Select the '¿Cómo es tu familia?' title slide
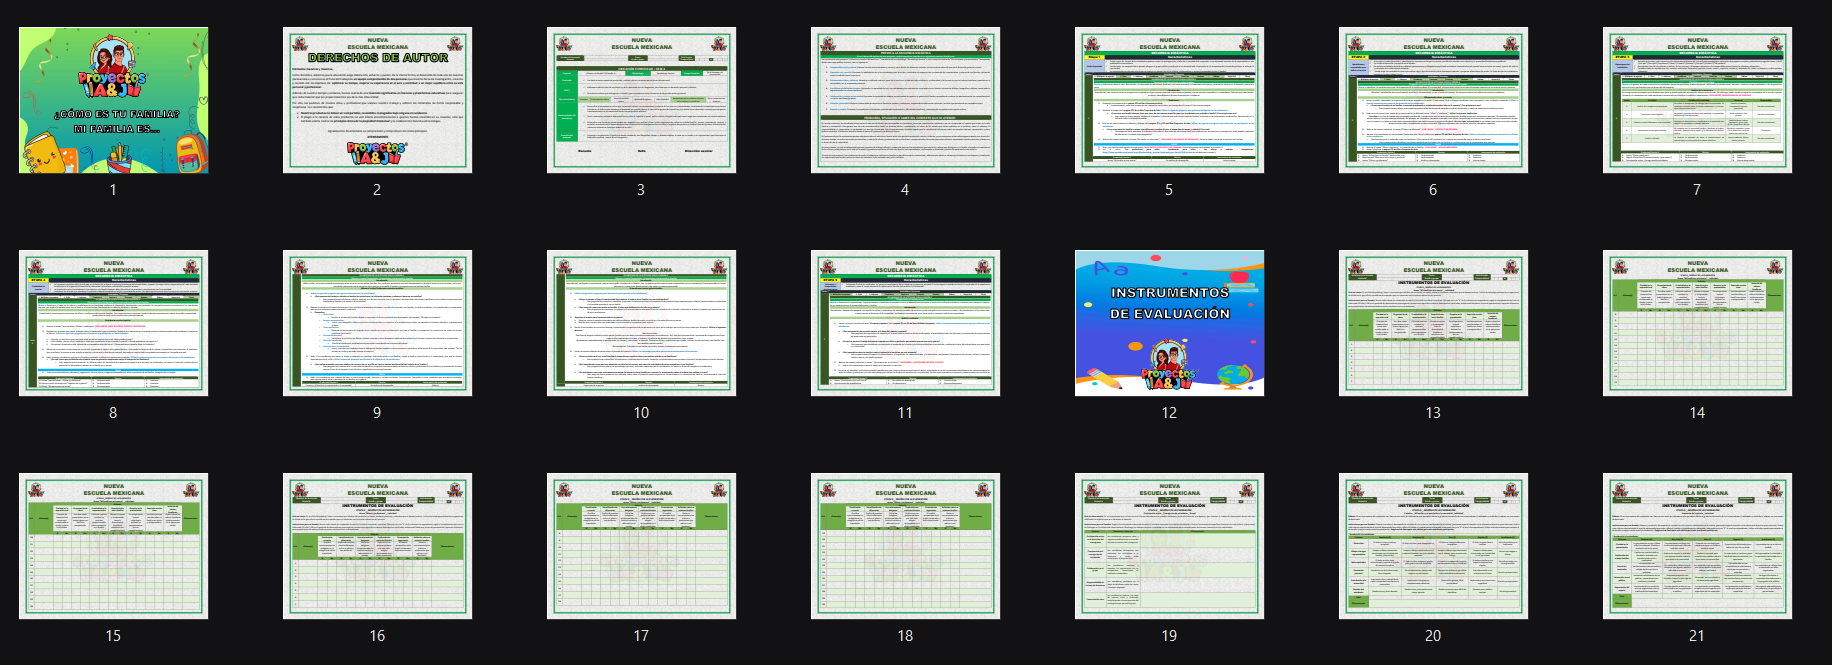Image resolution: width=1832 pixels, height=665 pixels. (113, 100)
